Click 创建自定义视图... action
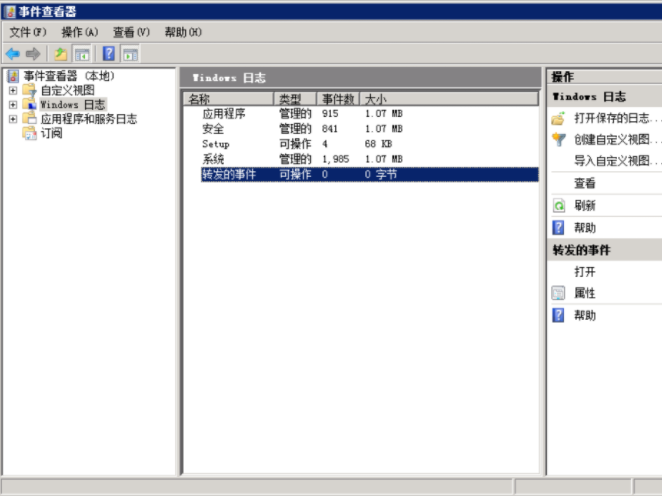 pos(616,139)
